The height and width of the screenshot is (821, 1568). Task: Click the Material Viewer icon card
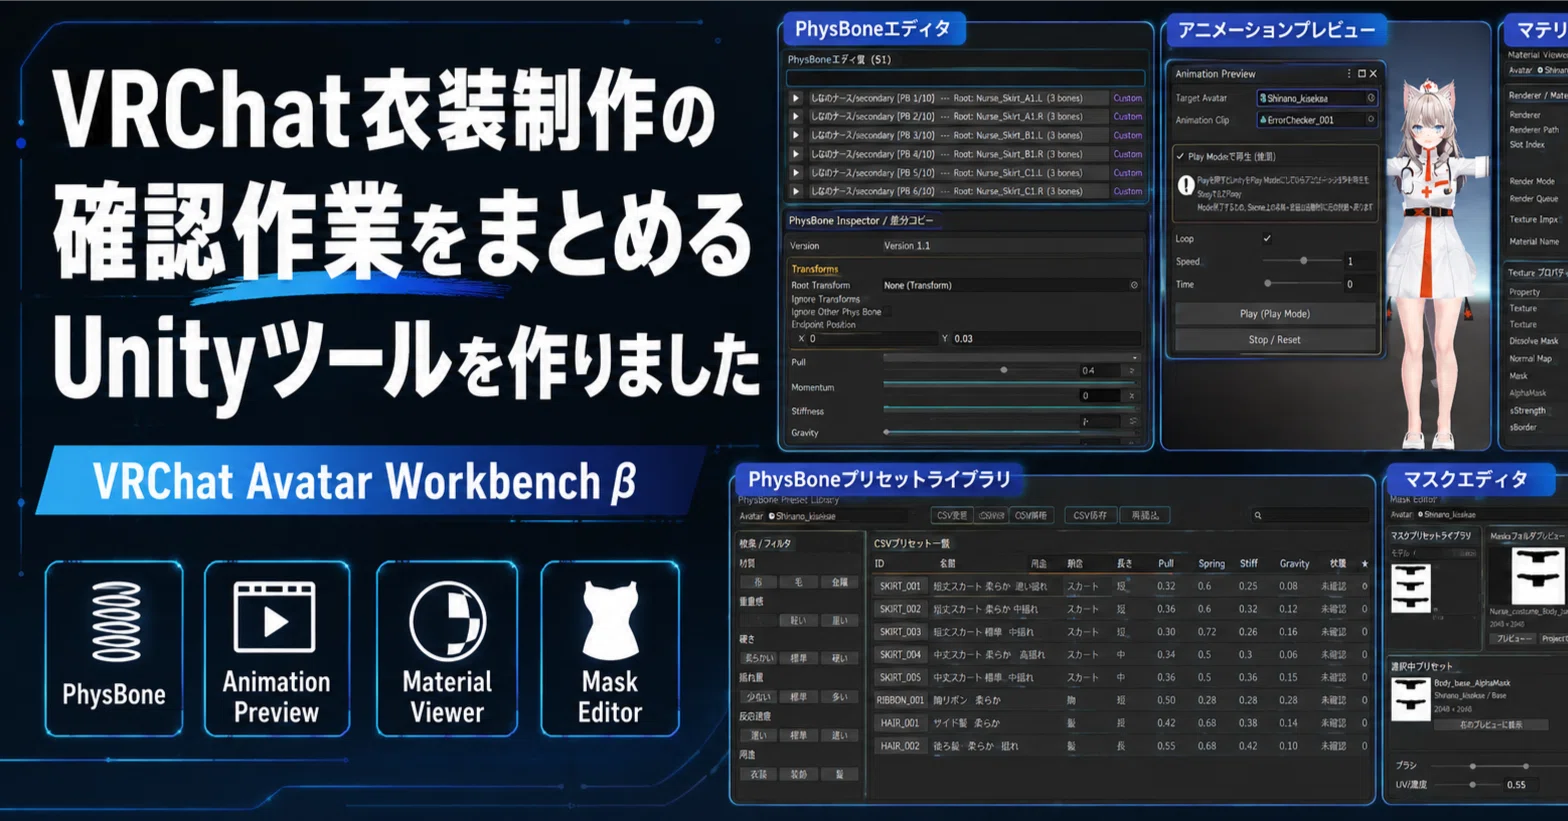point(447,648)
